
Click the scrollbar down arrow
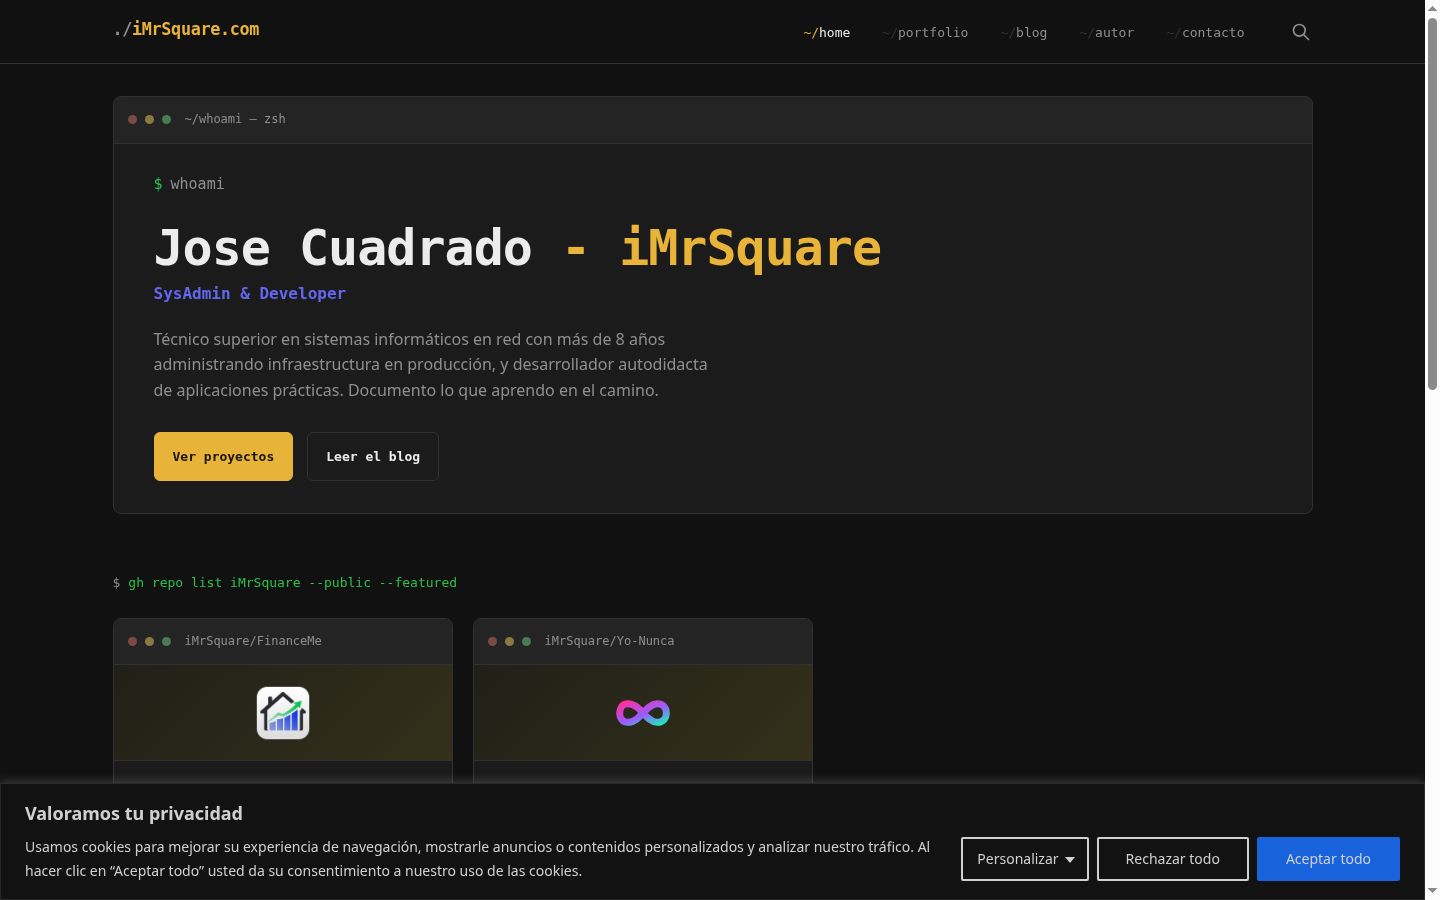click(x=1432, y=891)
